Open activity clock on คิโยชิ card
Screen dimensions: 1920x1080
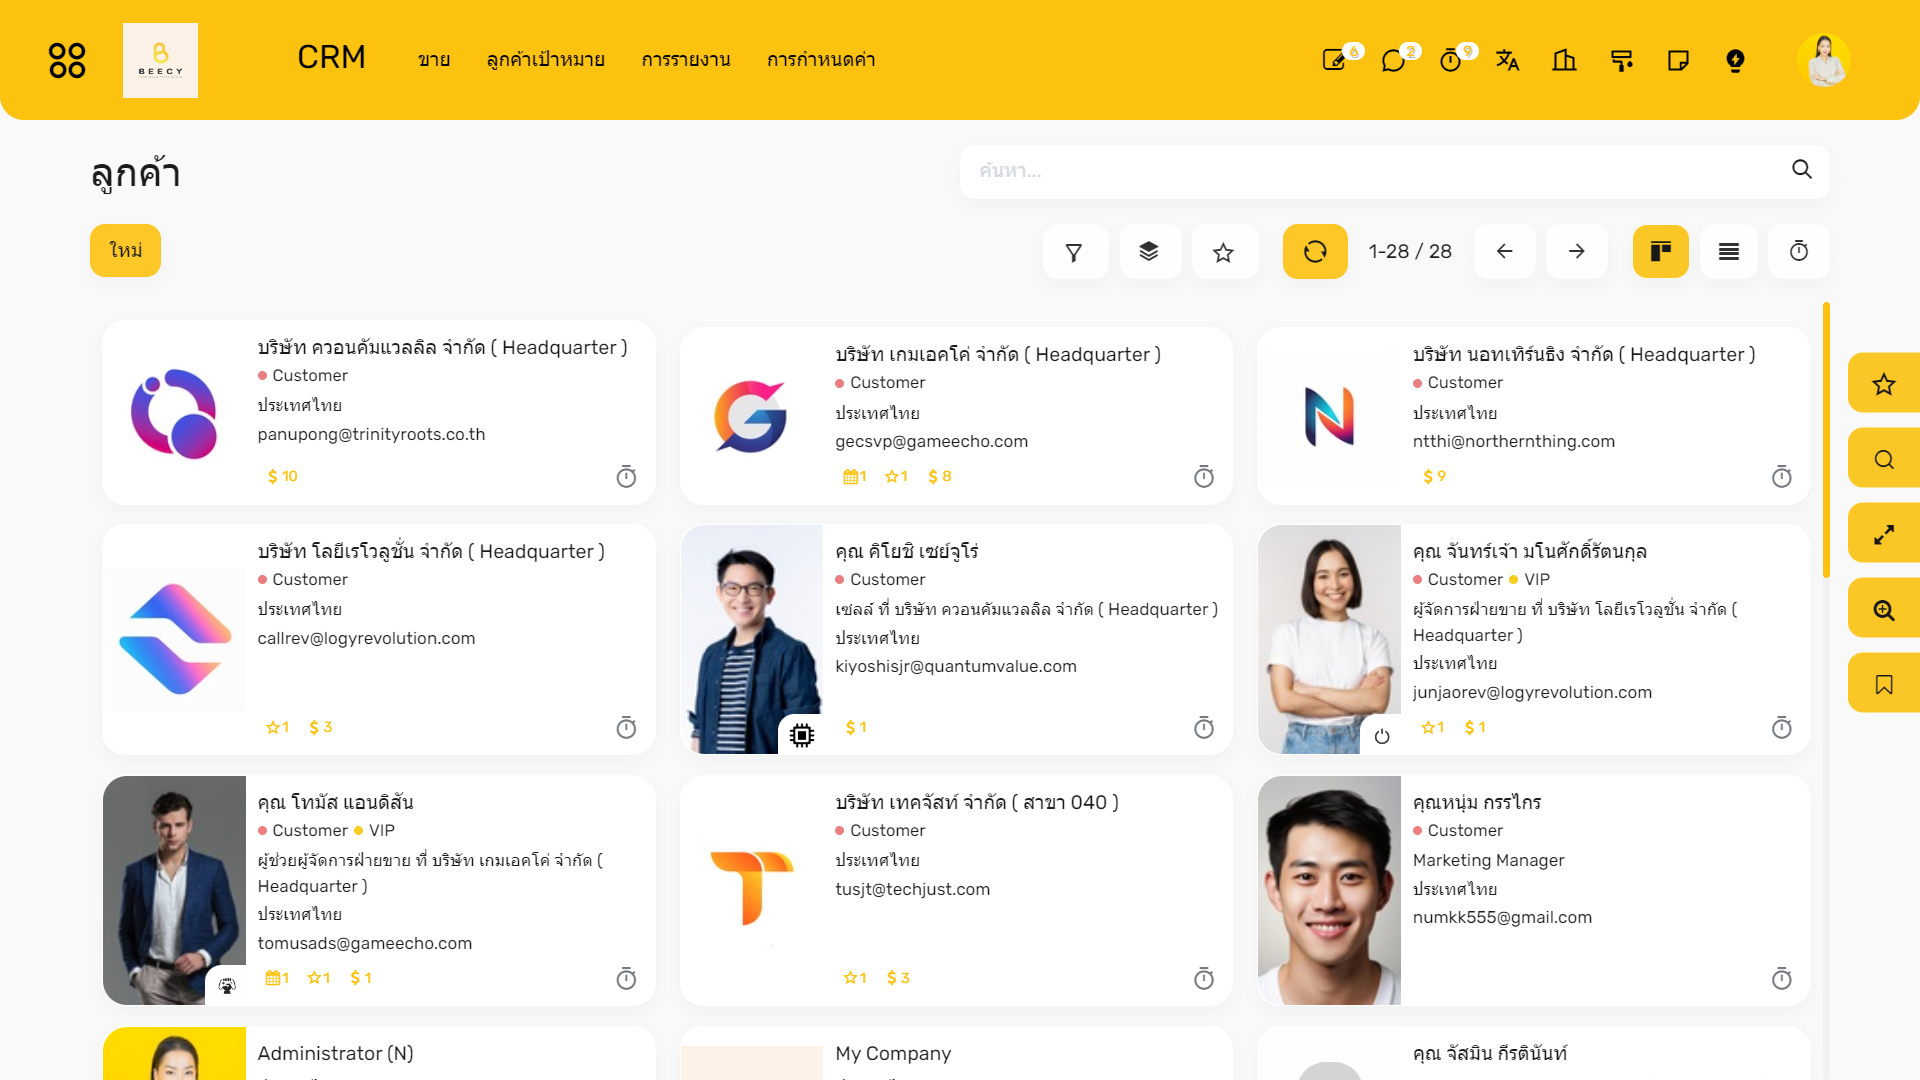point(1204,728)
